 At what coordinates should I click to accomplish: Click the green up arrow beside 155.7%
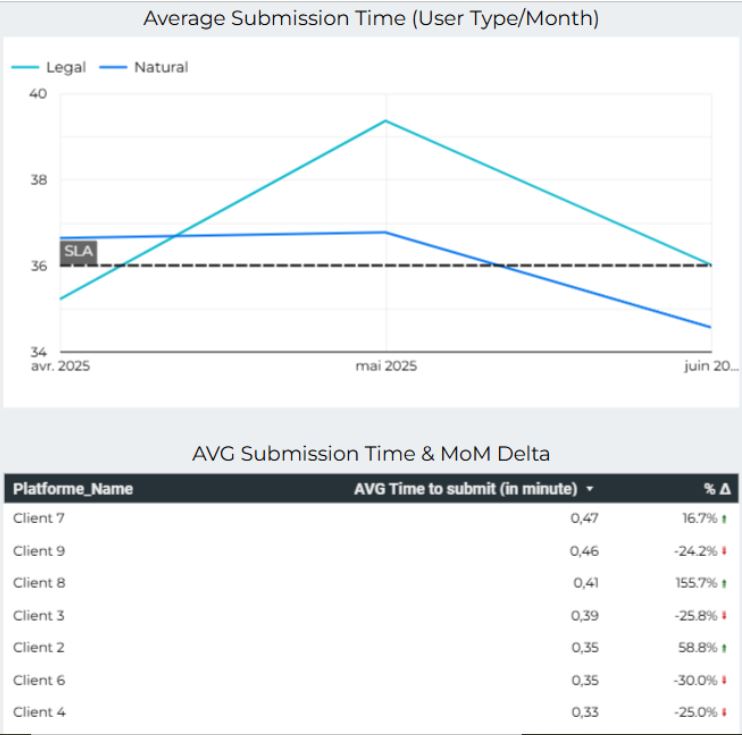[x=724, y=583]
